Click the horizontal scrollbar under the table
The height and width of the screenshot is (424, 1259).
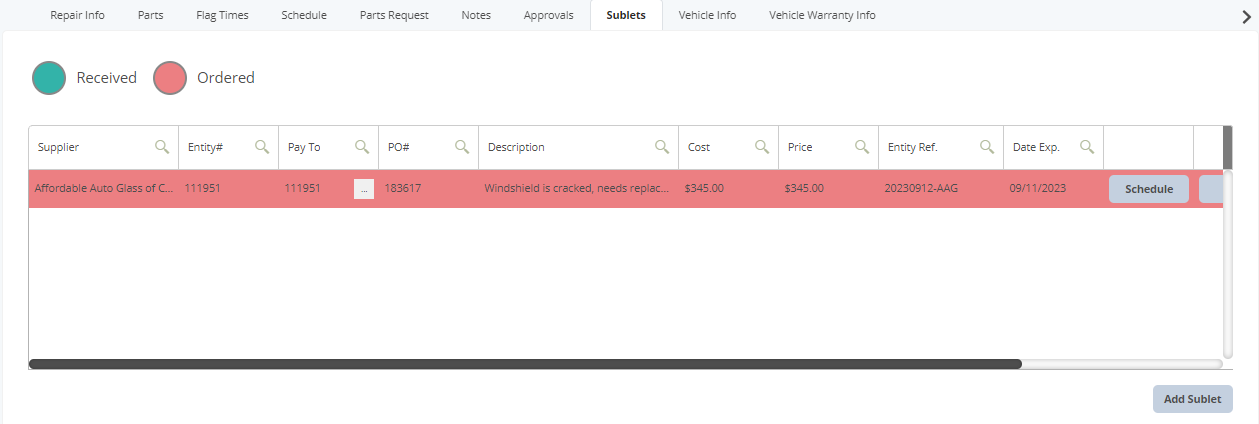tap(525, 364)
